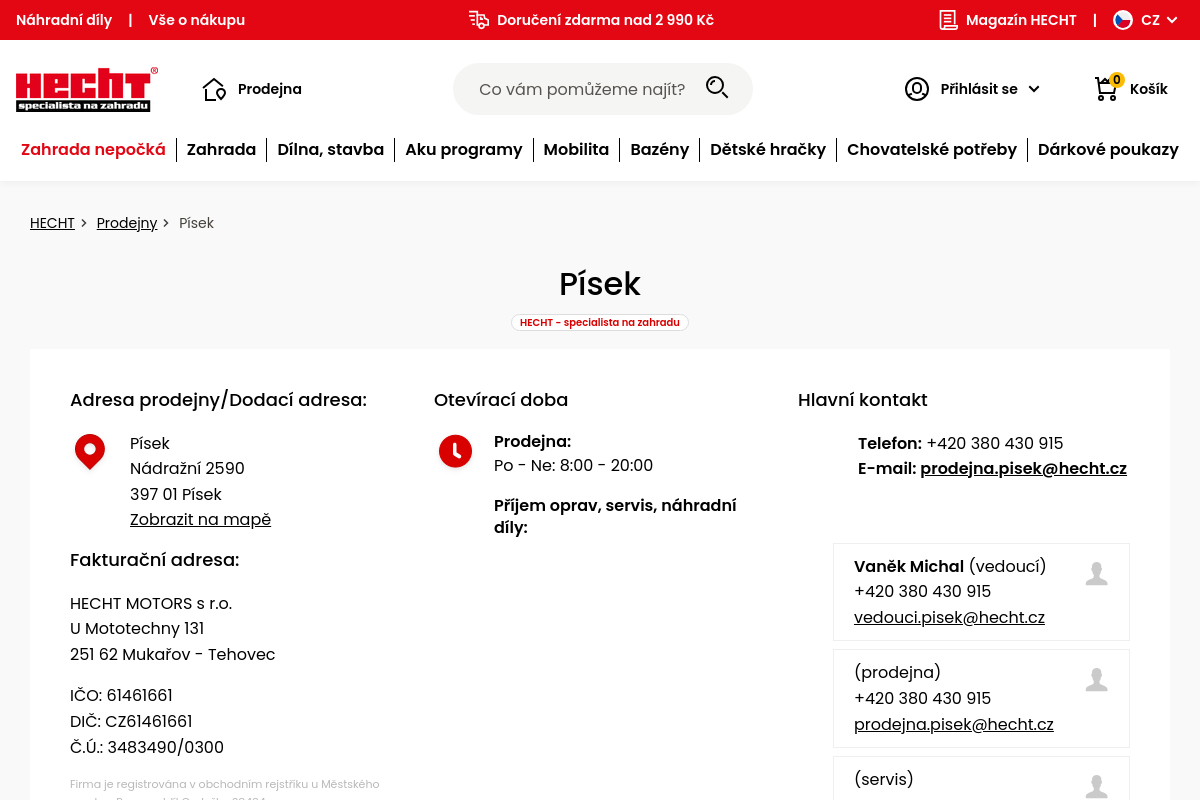Click the vedouci.pisek@hecht.cz email link
Viewport: 1200px width, 800px height.
949,618
